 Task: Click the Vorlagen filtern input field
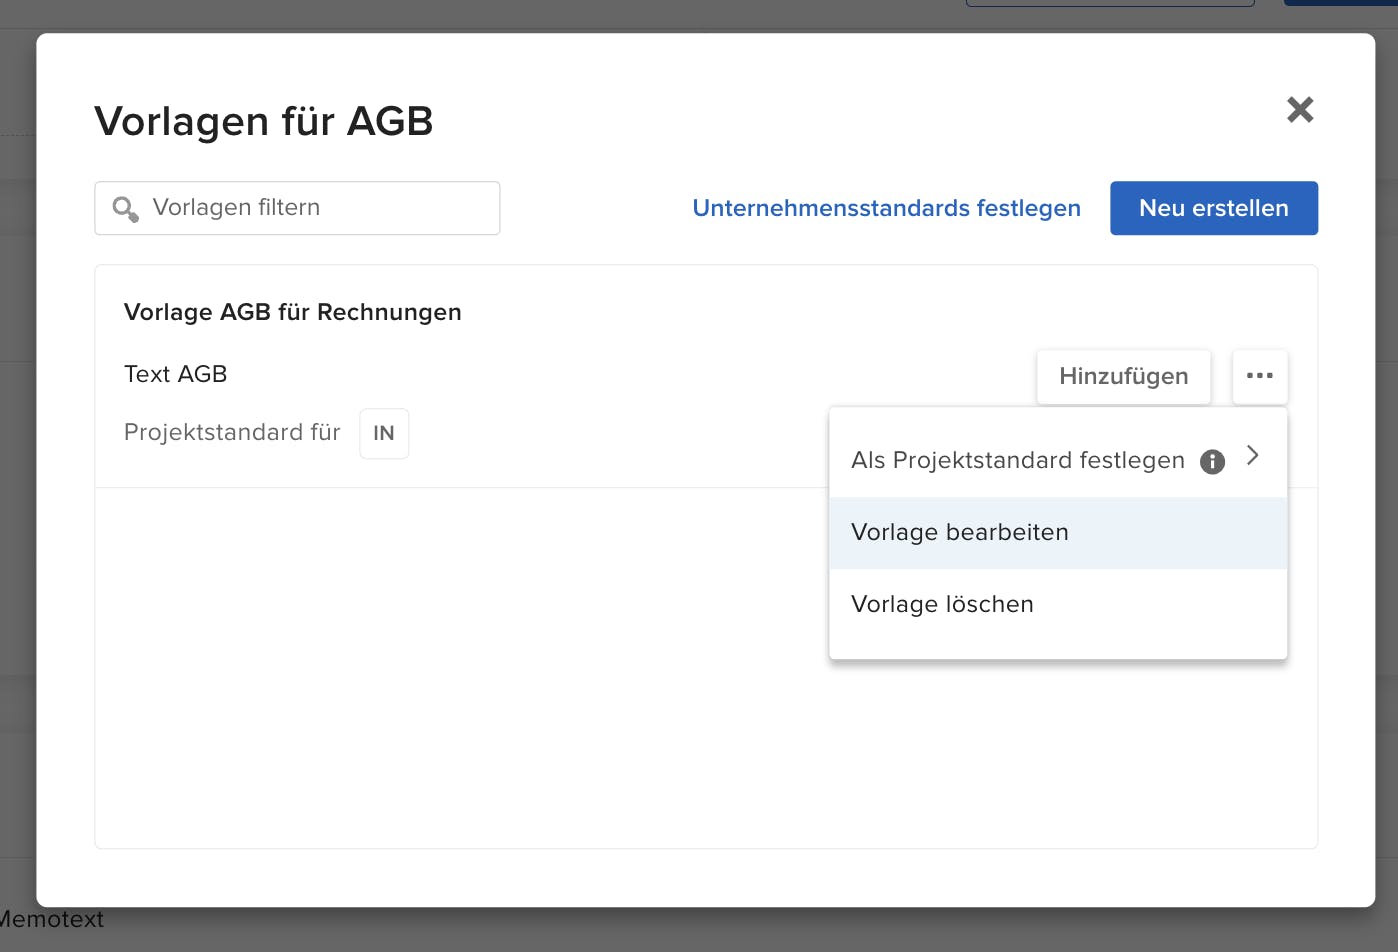coord(297,208)
